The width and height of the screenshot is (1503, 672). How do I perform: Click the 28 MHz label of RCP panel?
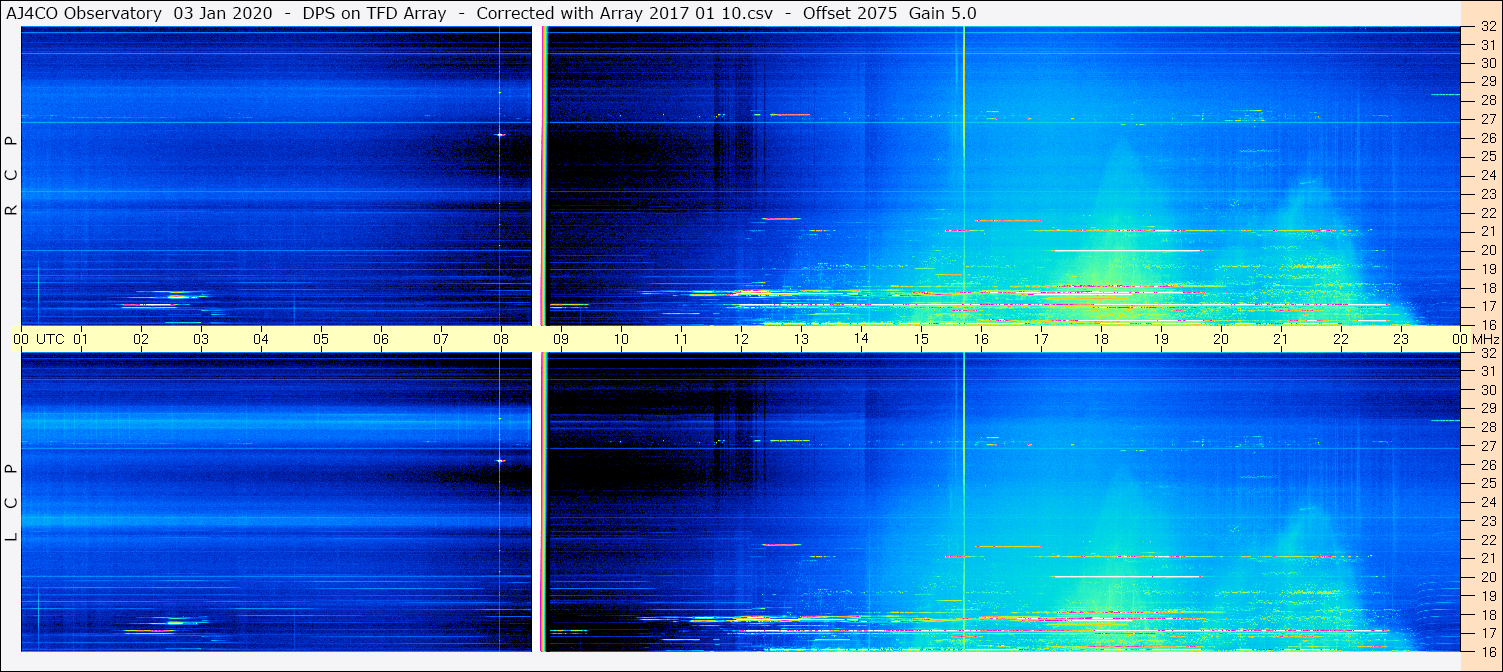1488,100
